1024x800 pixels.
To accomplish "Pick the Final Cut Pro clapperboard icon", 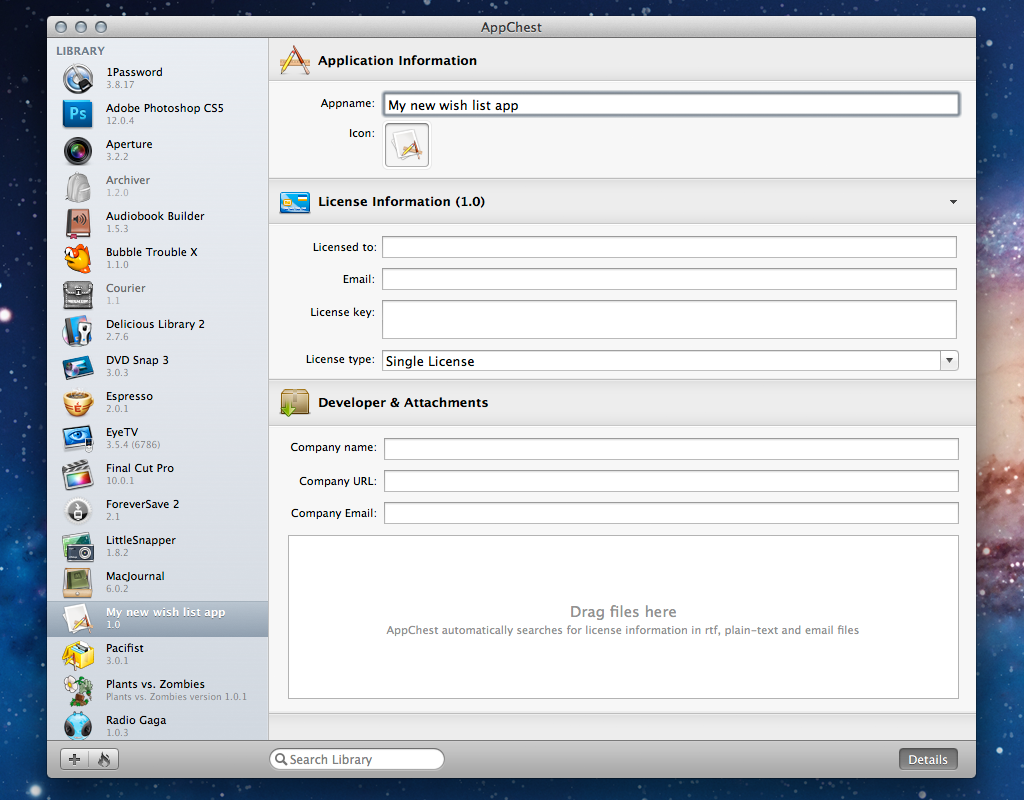I will [x=78, y=474].
